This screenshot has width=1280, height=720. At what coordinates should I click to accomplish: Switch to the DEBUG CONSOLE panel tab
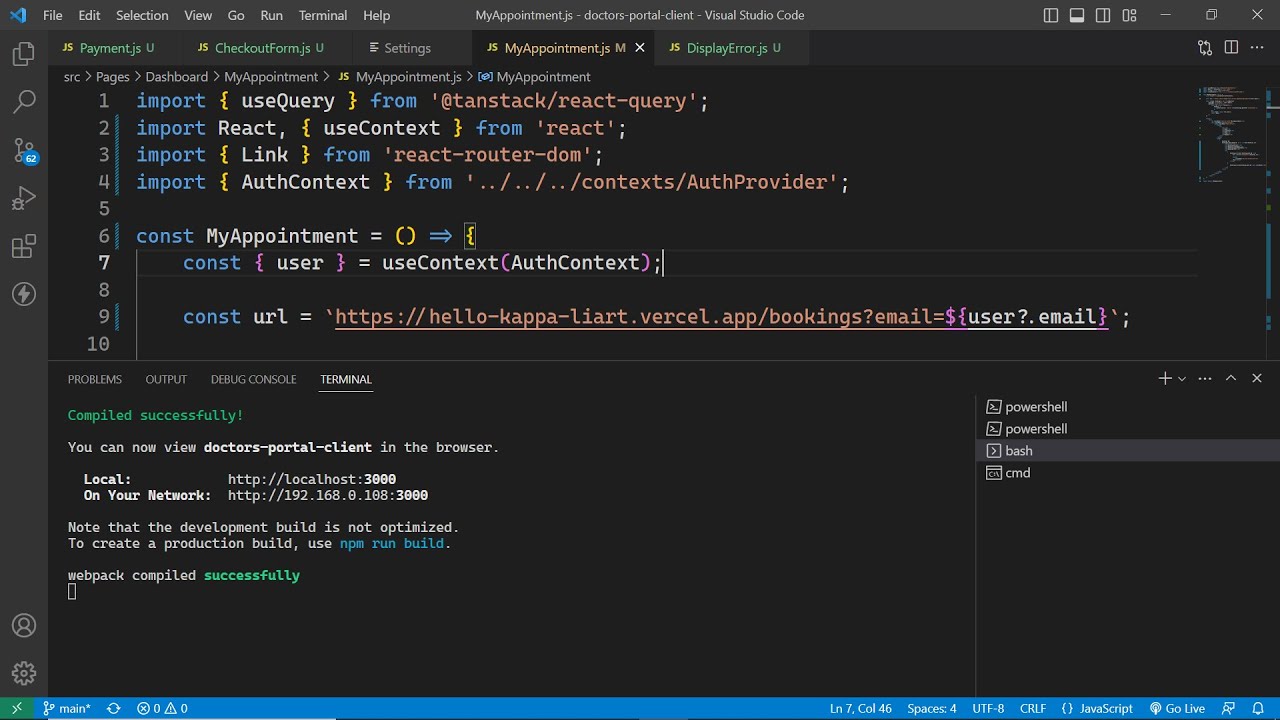253,380
